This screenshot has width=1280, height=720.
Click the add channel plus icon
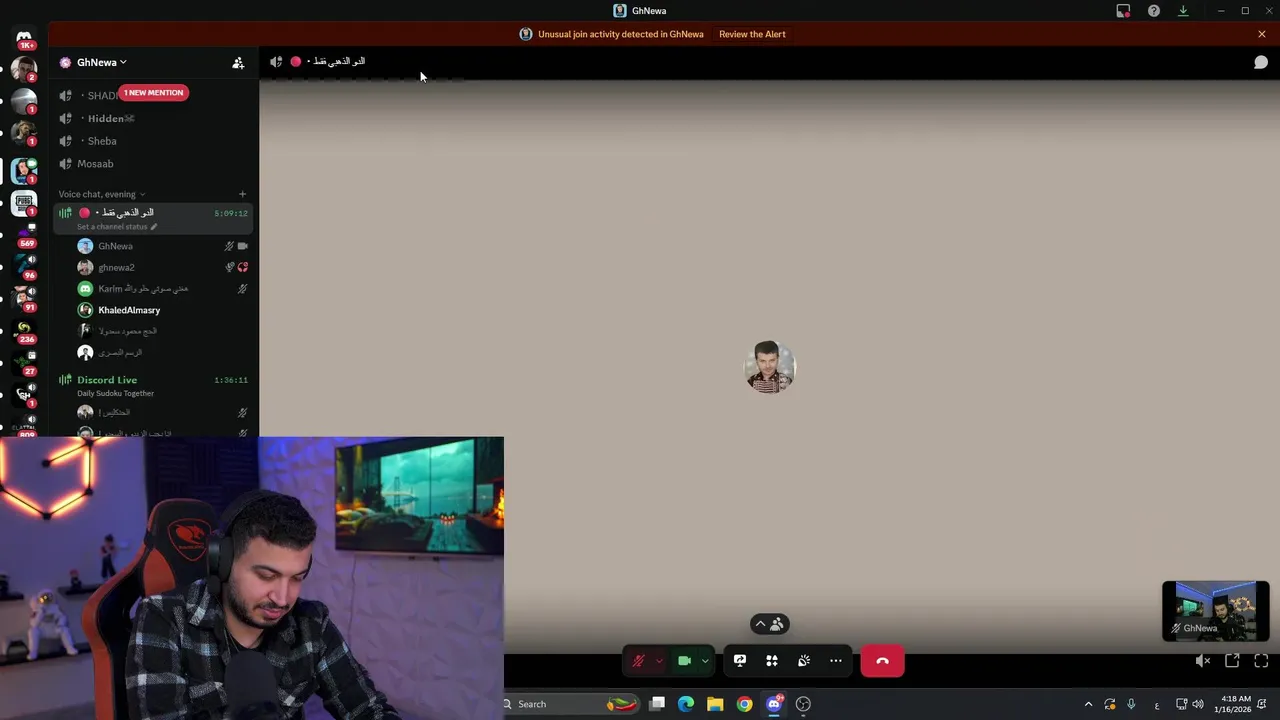tap(242, 194)
